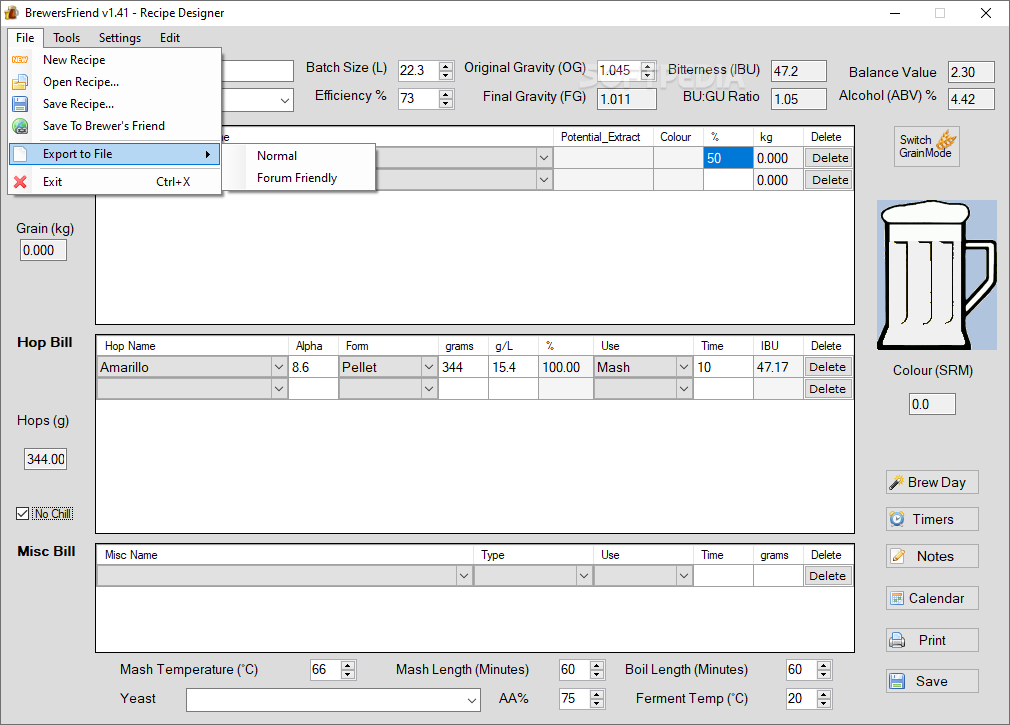Click the Boil Length stepper arrows
Image resolution: width=1010 pixels, height=725 pixels.
point(824,670)
